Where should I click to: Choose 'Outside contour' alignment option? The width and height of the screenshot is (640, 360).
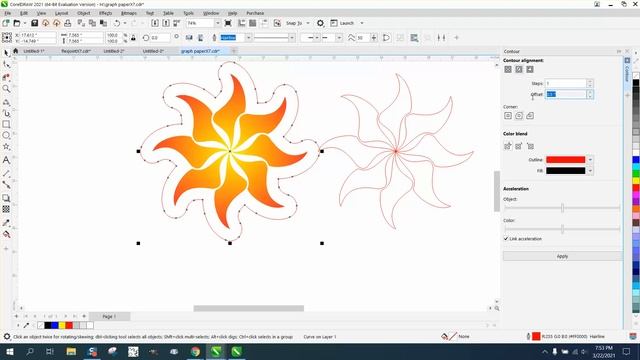click(x=530, y=69)
